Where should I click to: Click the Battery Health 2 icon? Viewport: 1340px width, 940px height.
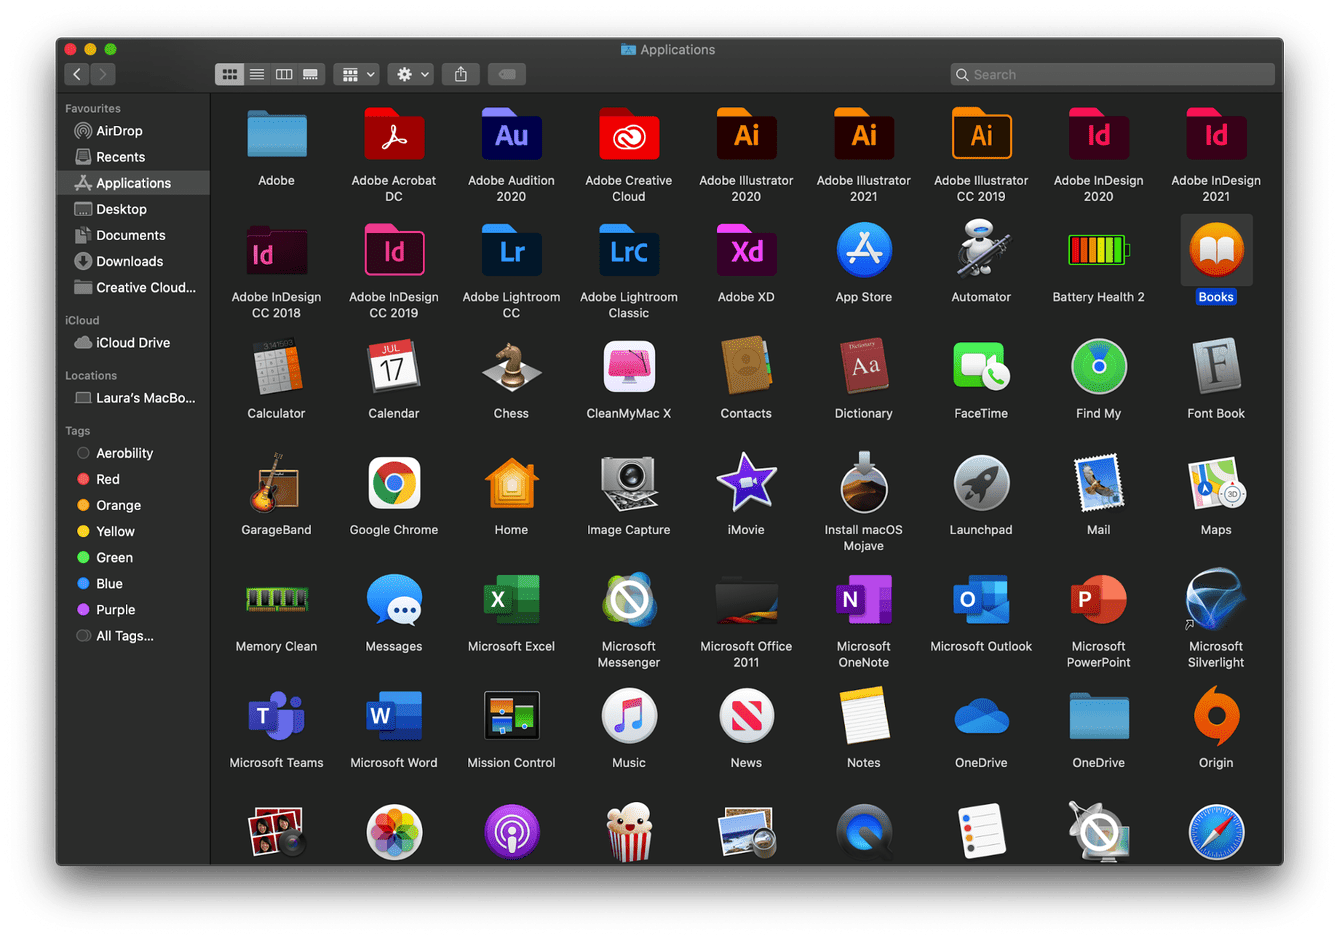1099,250
